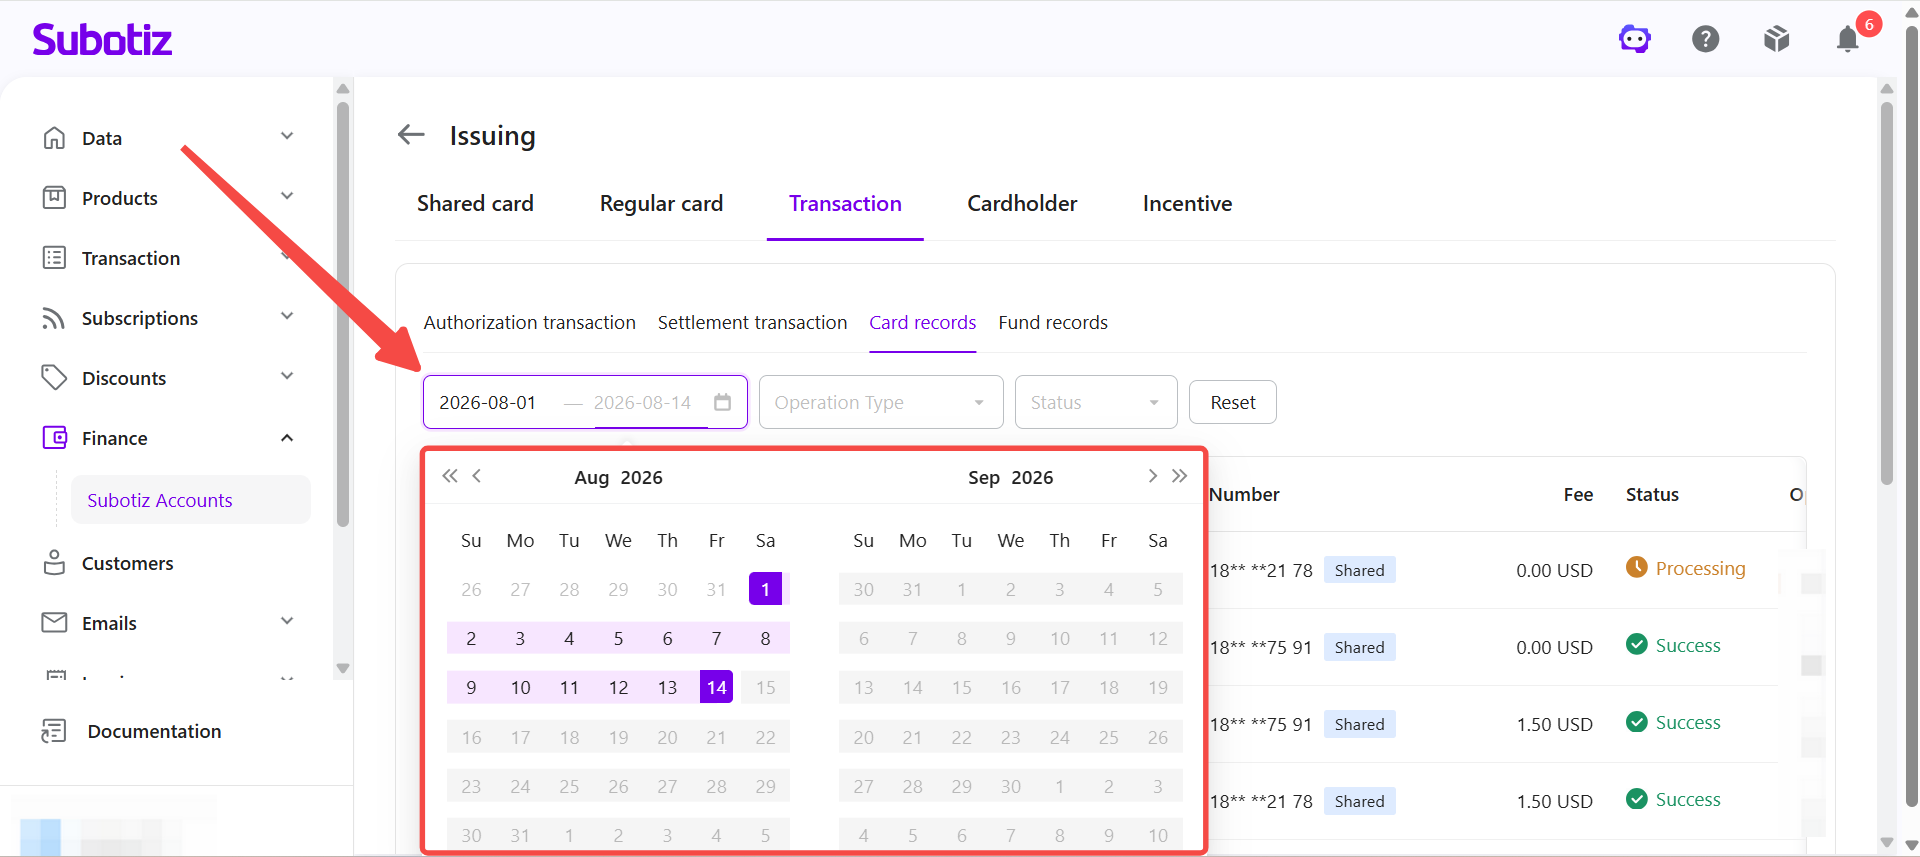The height and width of the screenshot is (857, 1920).
Task: Click the Reset button
Action: [1232, 402]
